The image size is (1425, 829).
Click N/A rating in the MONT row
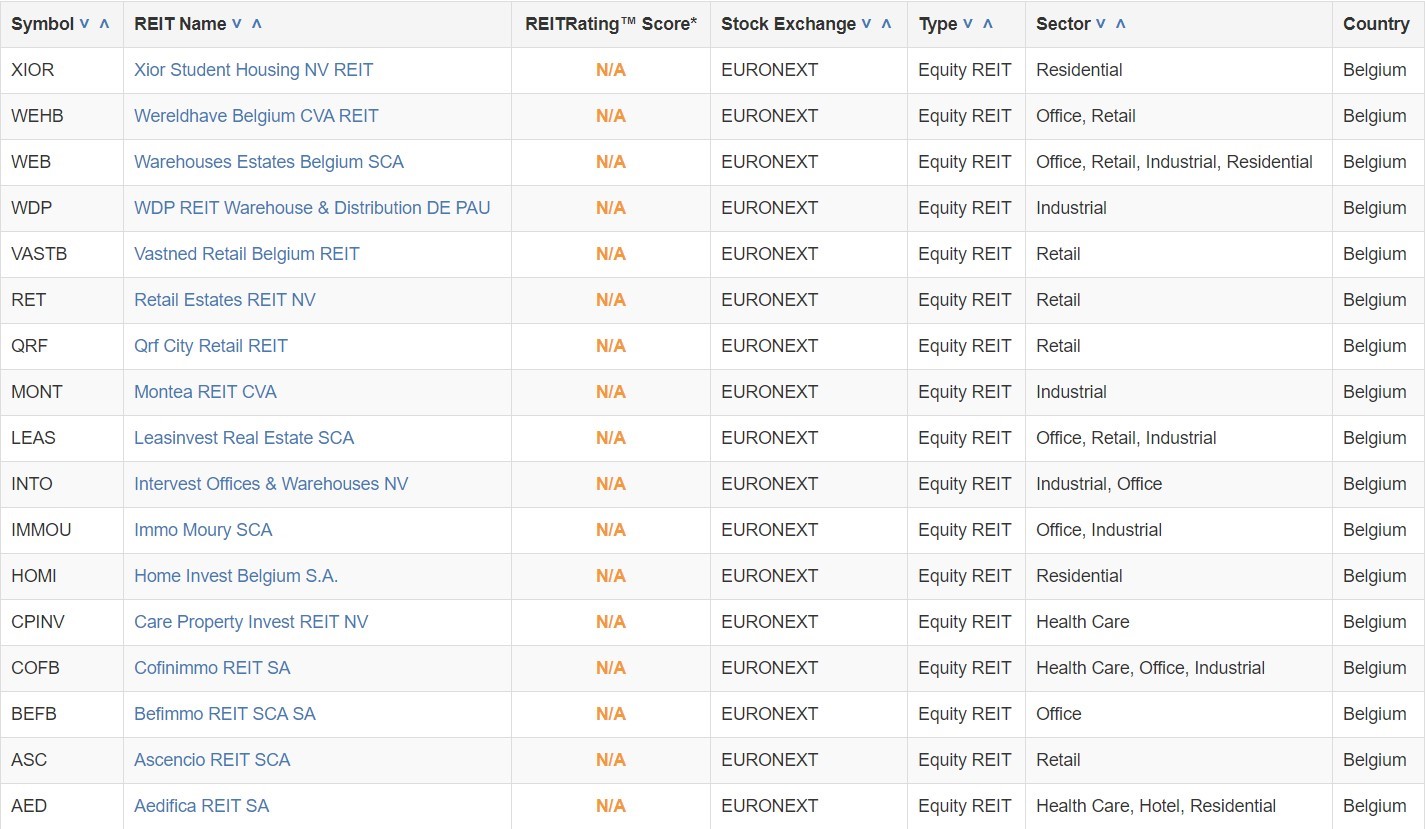611,392
